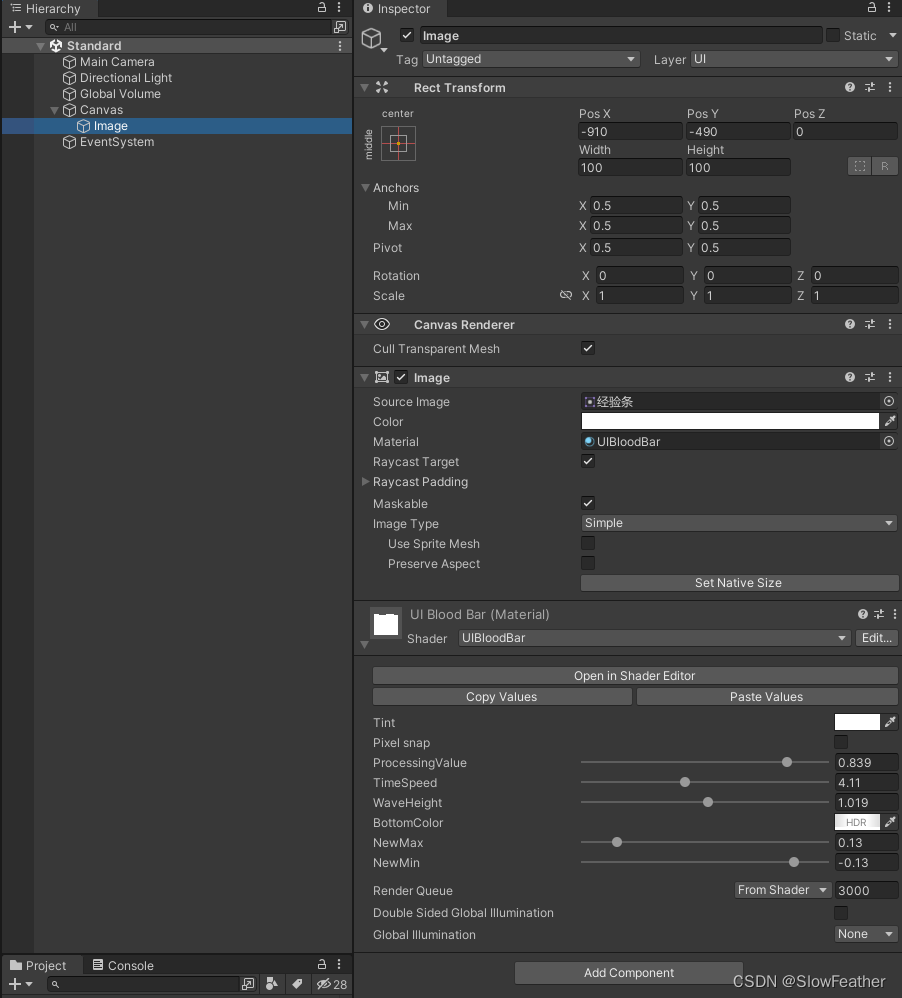Open Image component presets icon
902x998 pixels.
pyautogui.click(x=870, y=377)
